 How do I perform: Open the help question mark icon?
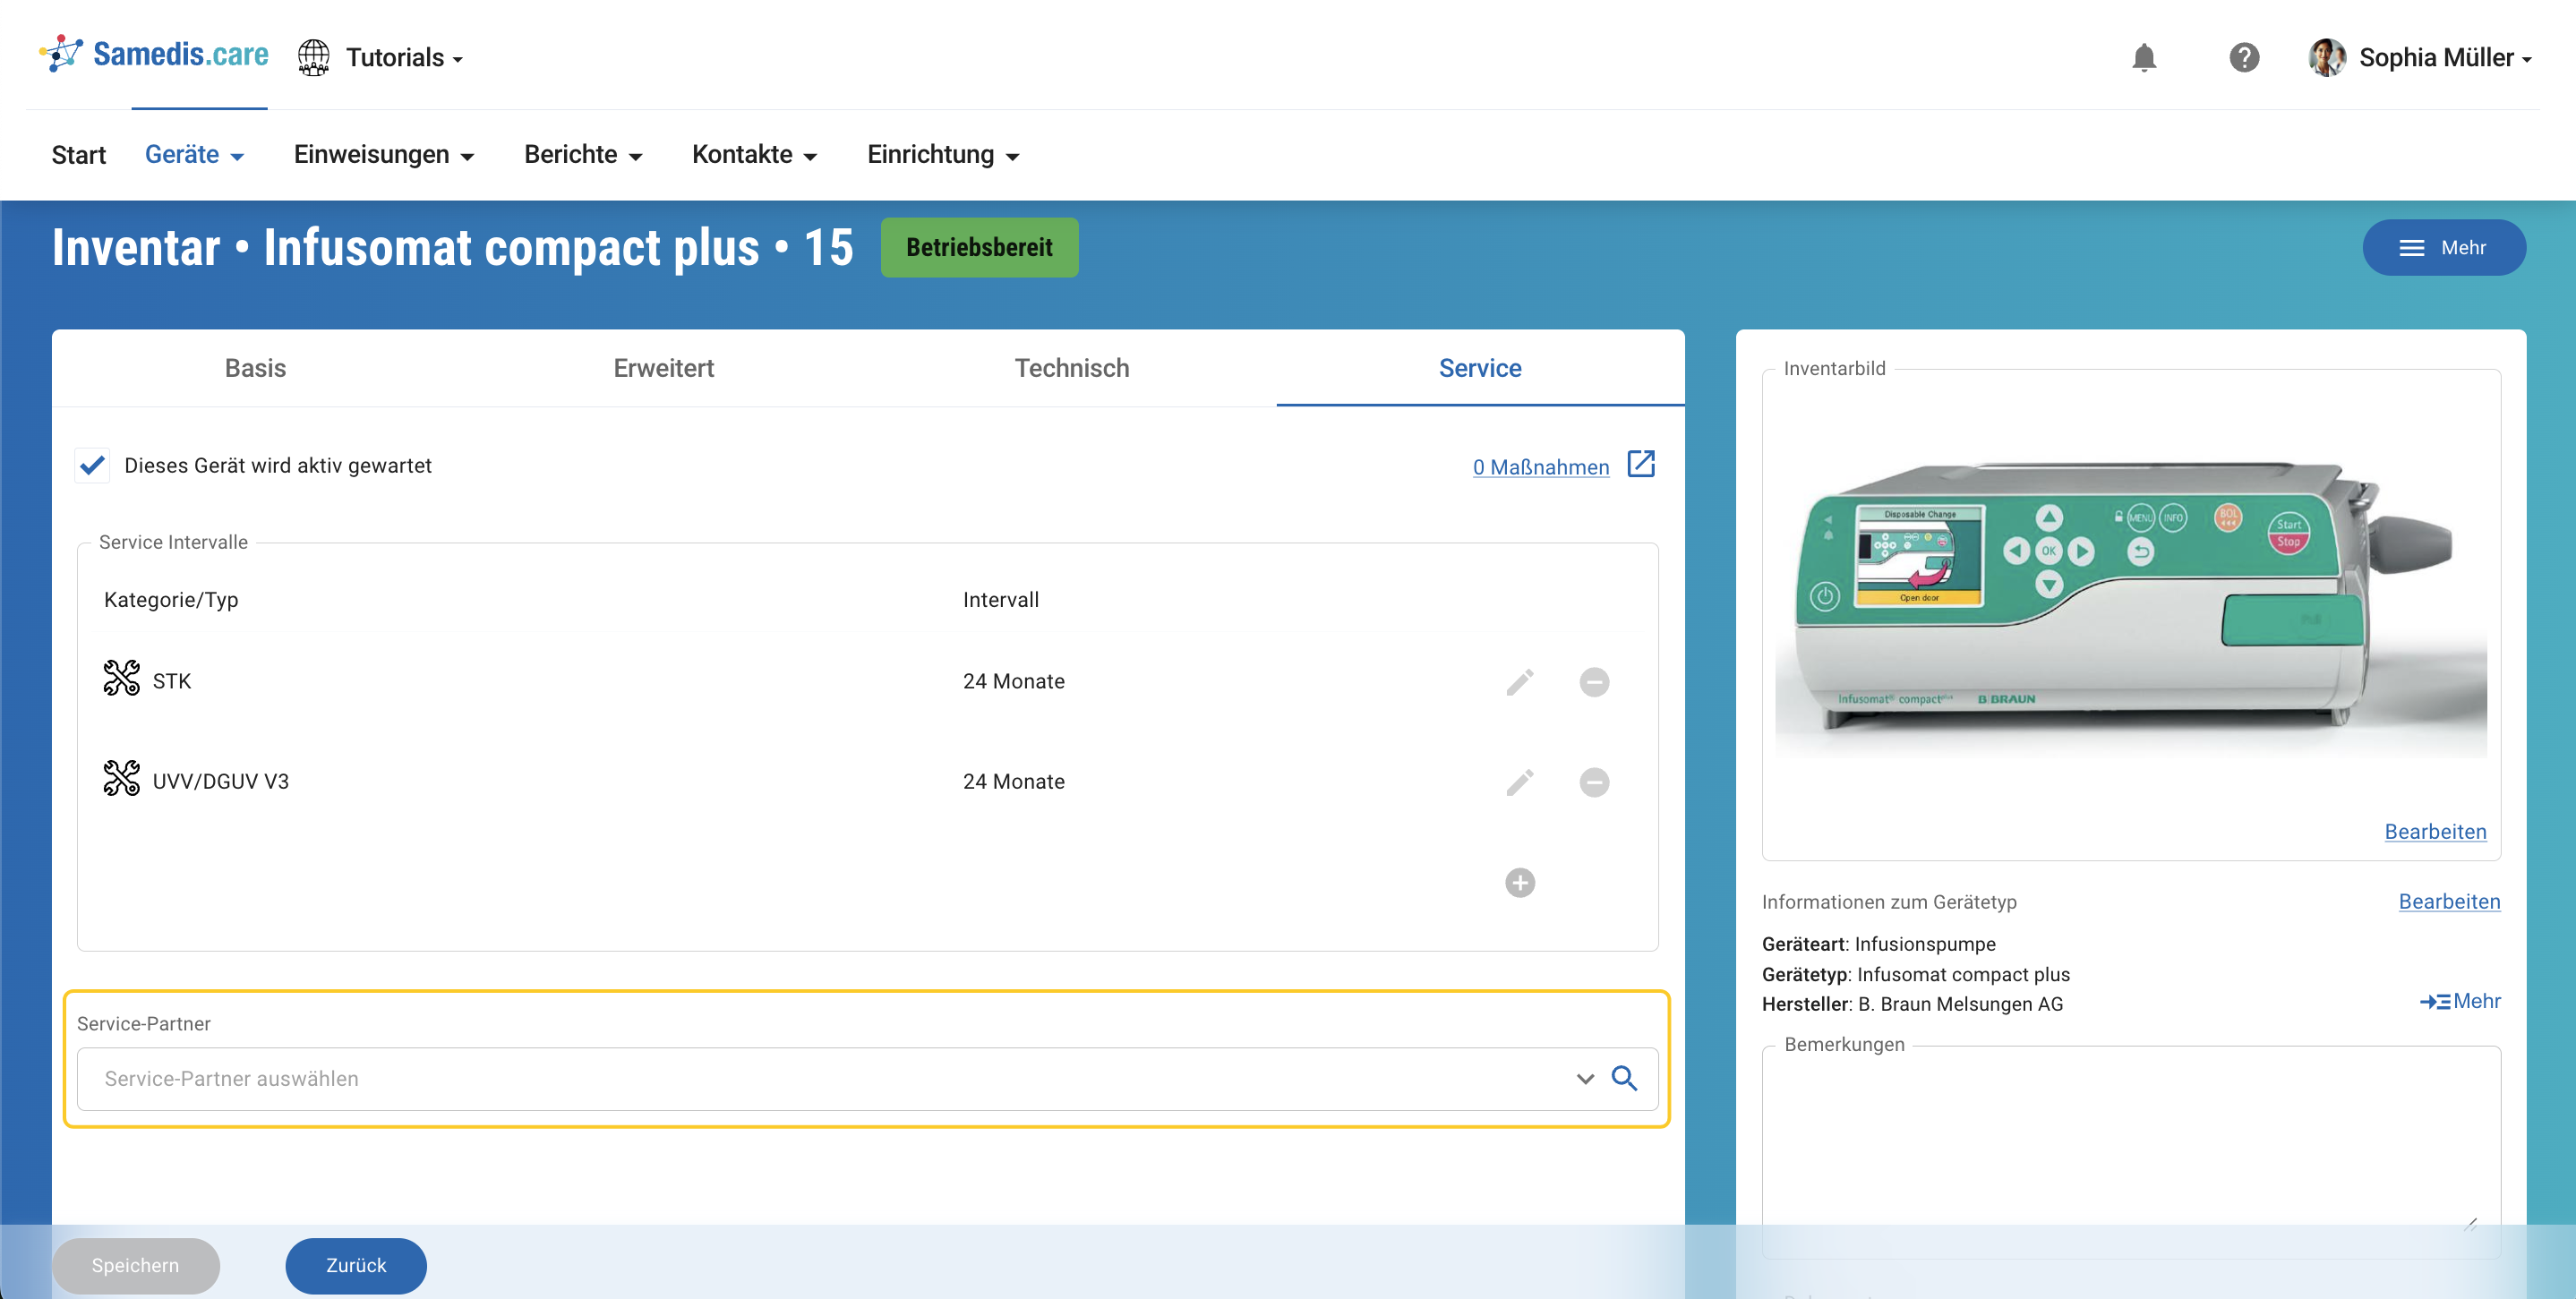coord(2243,58)
